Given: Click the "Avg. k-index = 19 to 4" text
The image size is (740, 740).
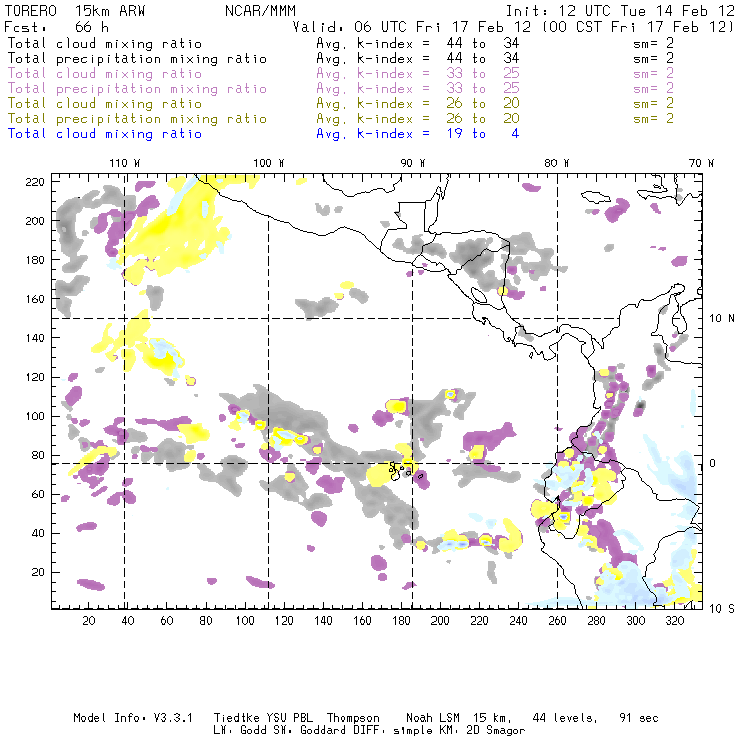Looking at the screenshot, I should [417, 133].
